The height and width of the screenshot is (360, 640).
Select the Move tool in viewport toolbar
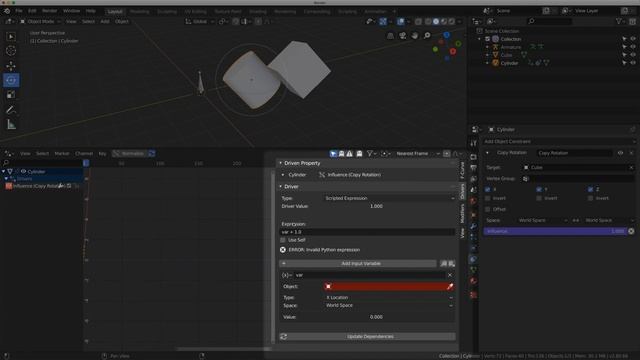click(x=11, y=65)
